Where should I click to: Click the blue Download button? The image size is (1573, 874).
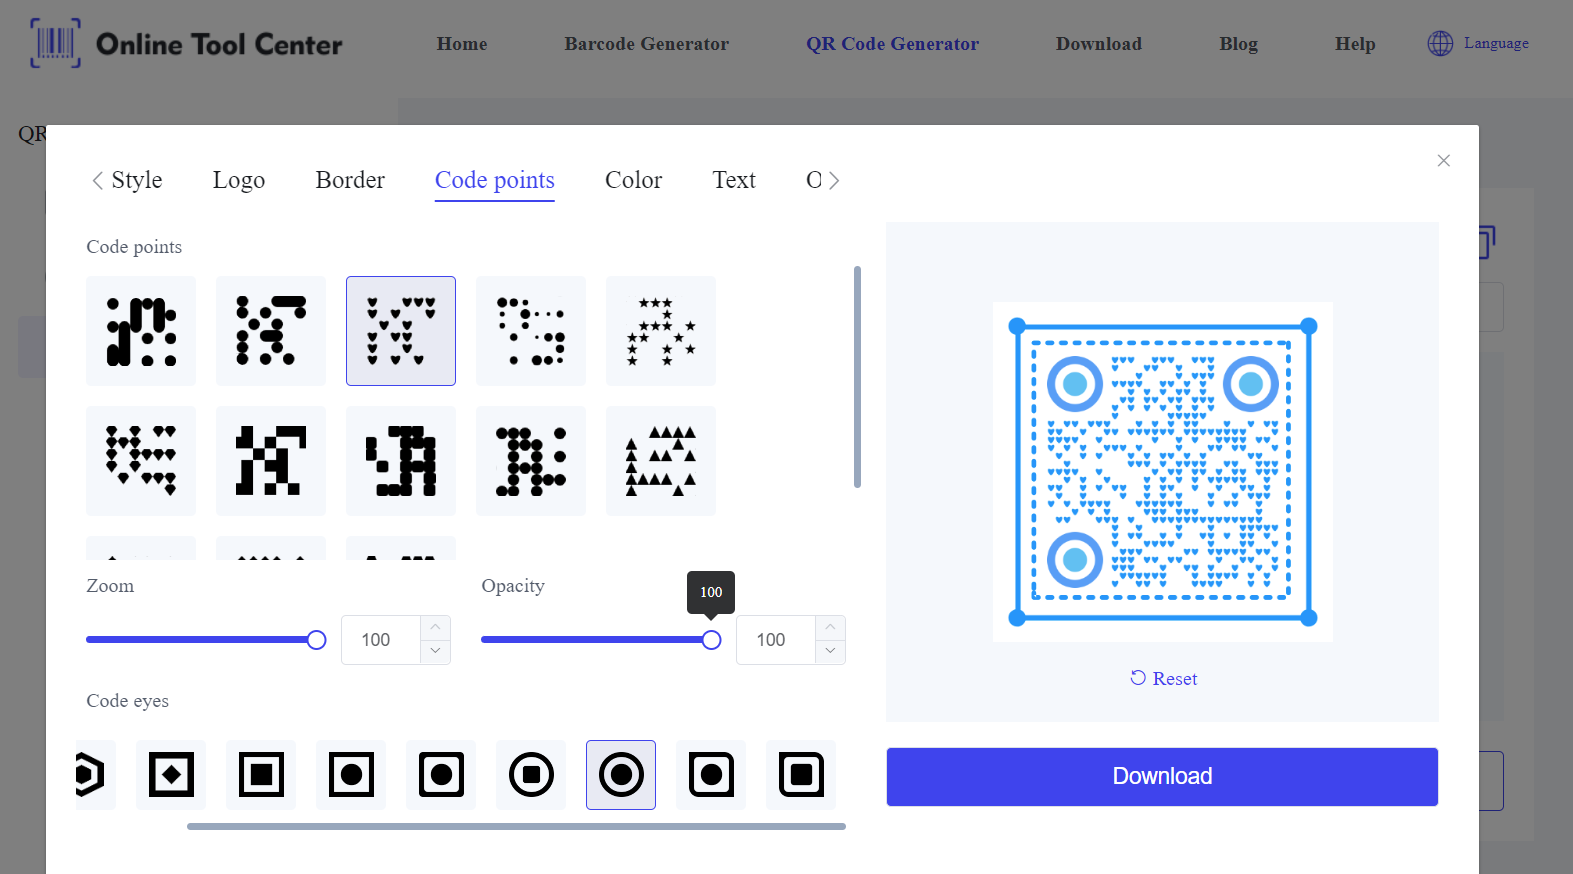[x=1162, y=777]
